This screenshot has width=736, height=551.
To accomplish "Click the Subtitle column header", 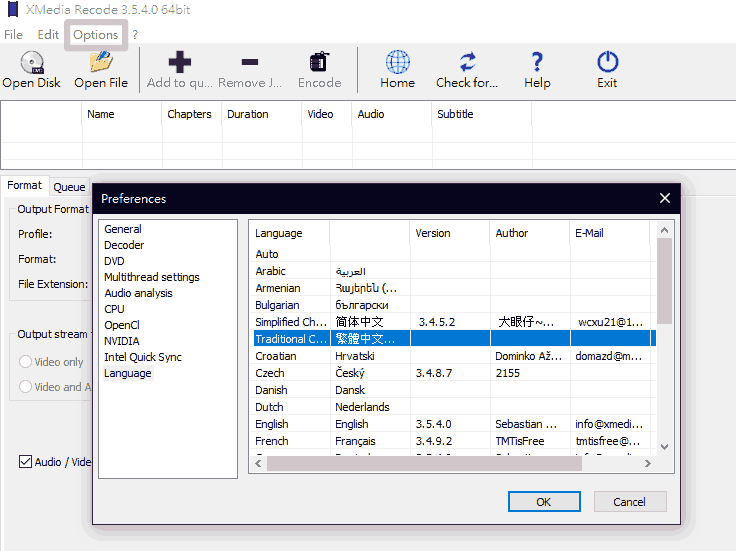I will [482, 114].
